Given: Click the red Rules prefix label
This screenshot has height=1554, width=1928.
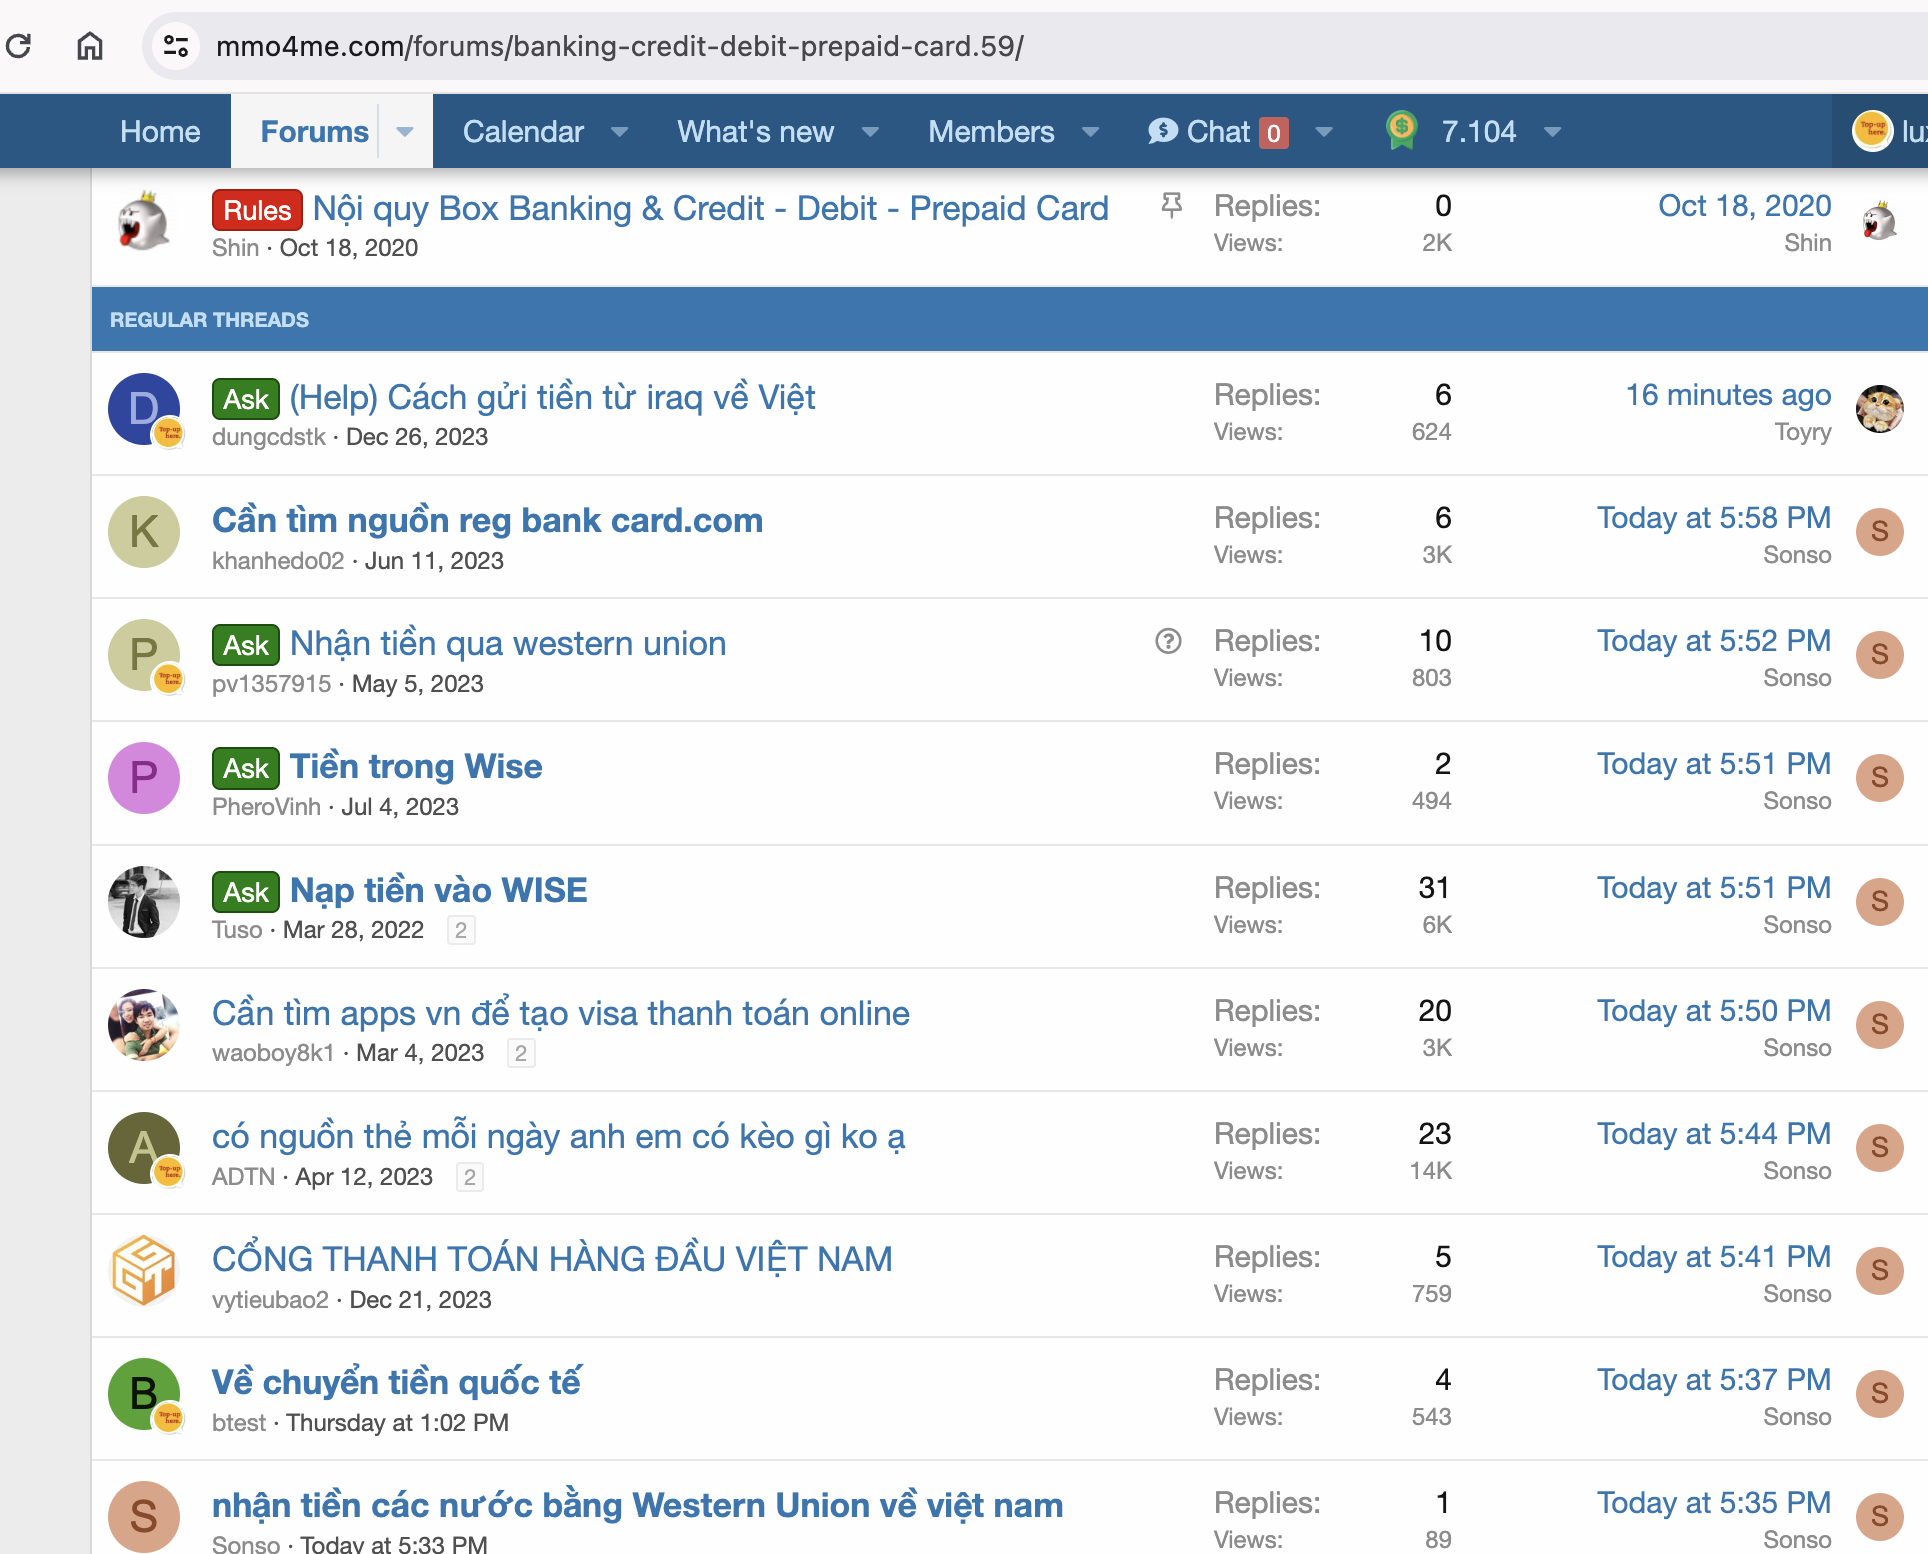Looking at the screenshot, I should (x=257, y=210).
